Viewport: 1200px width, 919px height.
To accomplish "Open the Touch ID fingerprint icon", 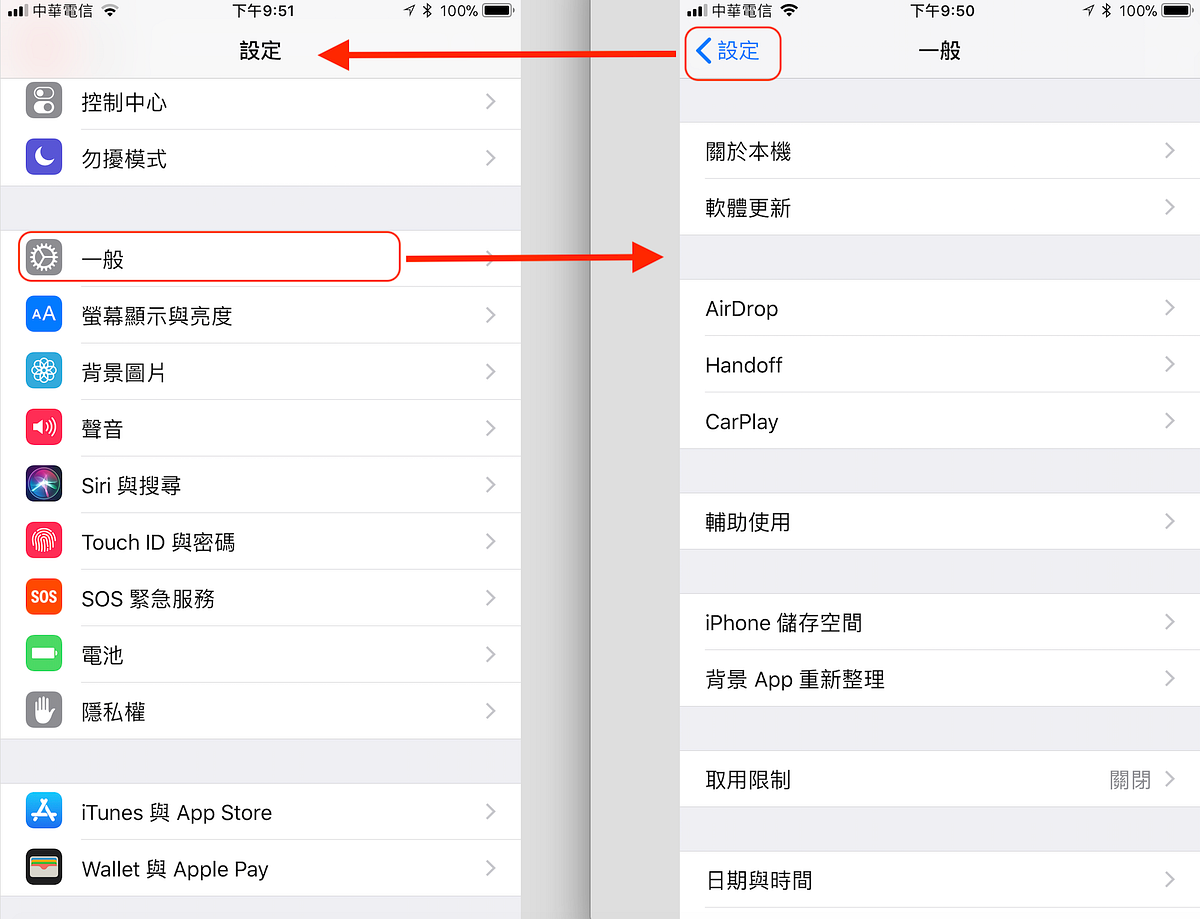I will pos(44,541).
